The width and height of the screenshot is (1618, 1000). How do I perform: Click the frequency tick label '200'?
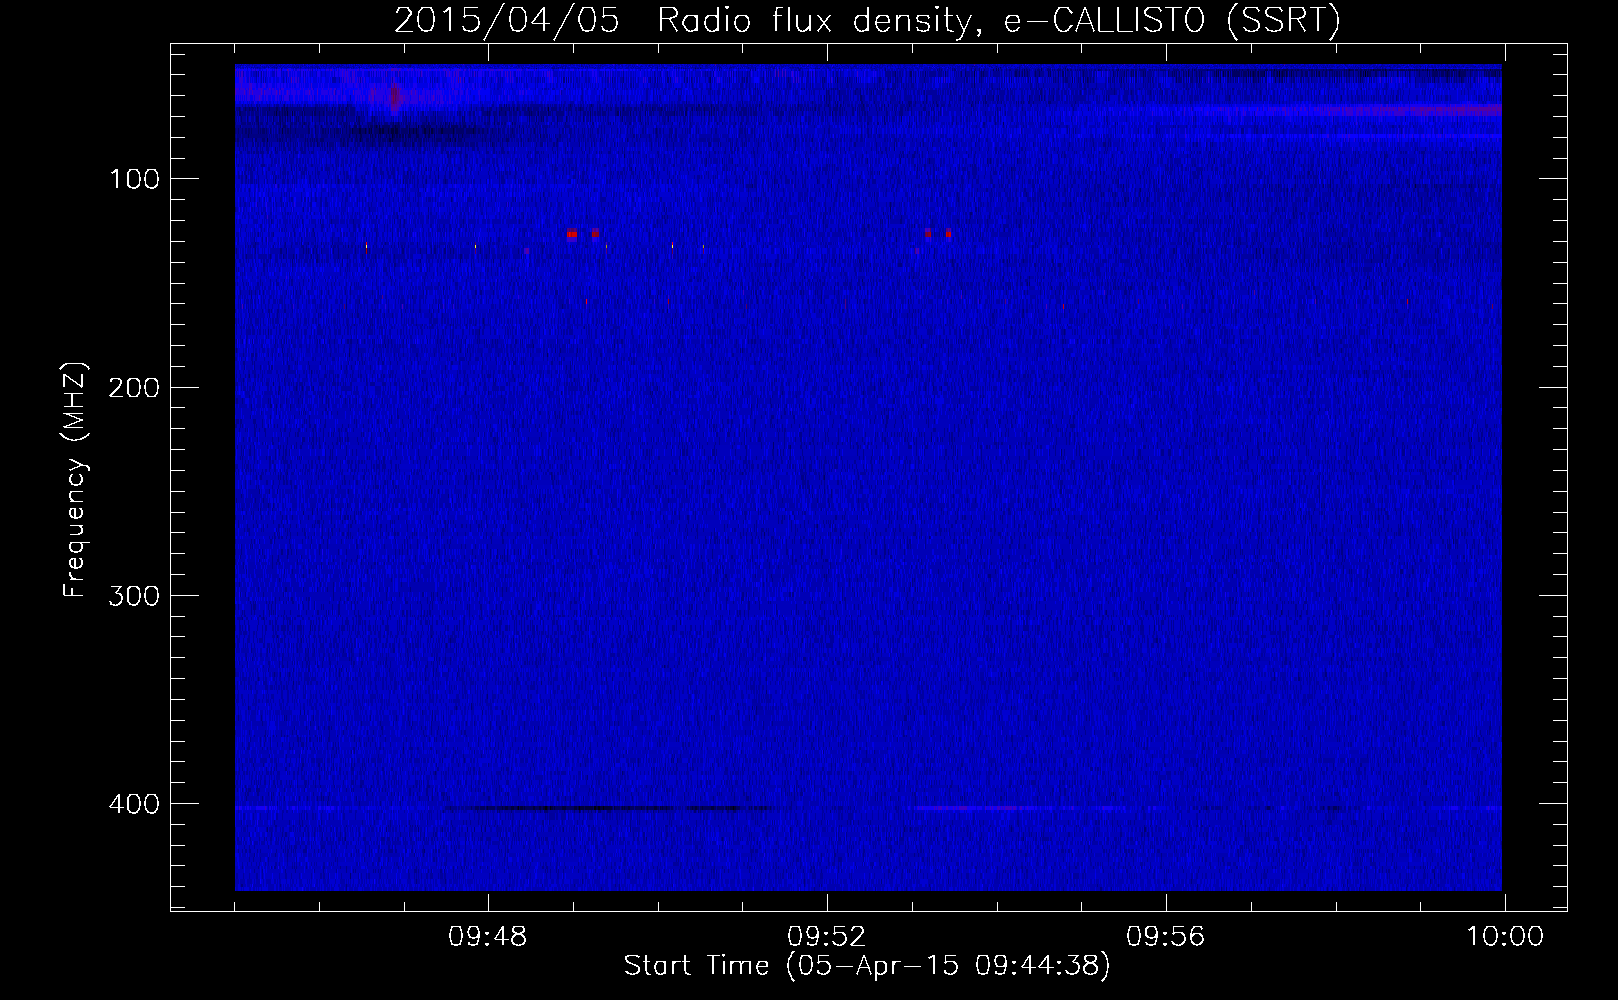tap(134, 388)
